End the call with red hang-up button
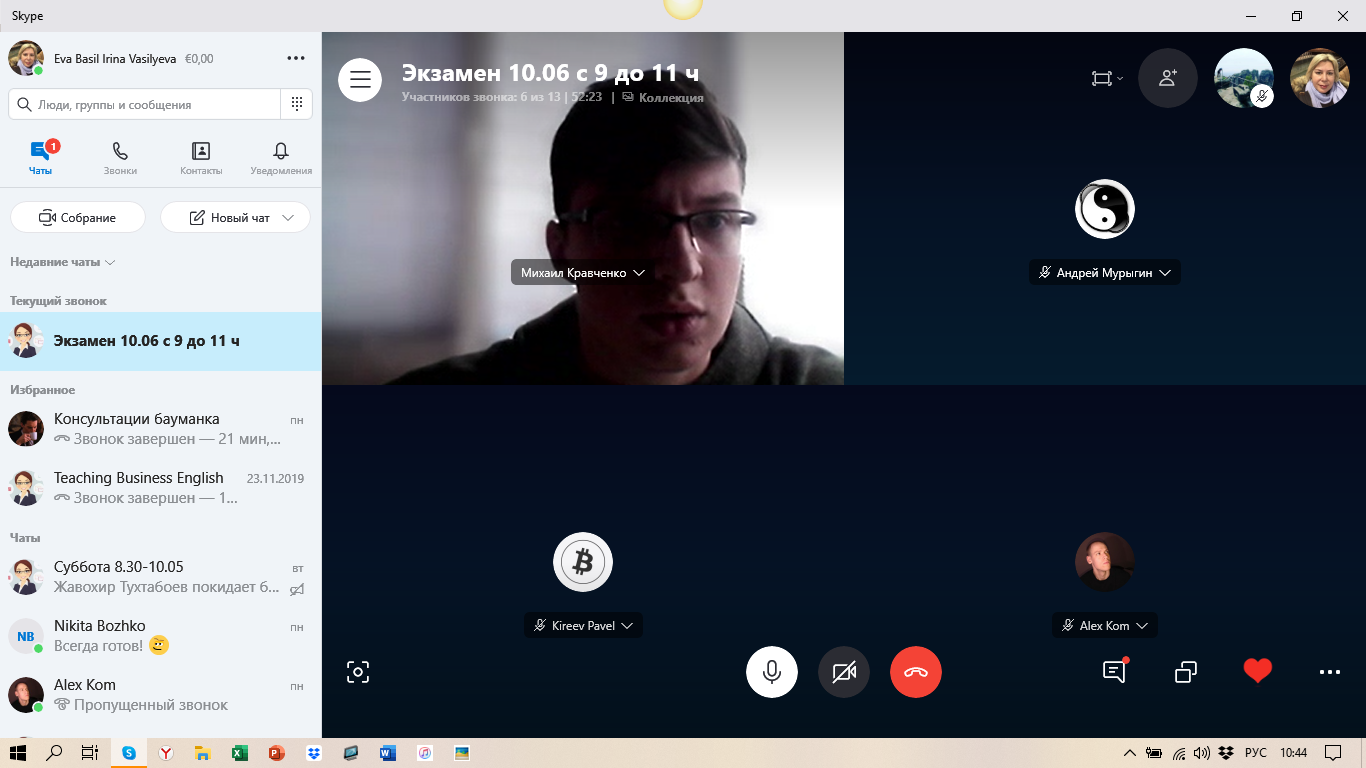The width and height of the screenshot is (1366, 768). click(916, 672)
